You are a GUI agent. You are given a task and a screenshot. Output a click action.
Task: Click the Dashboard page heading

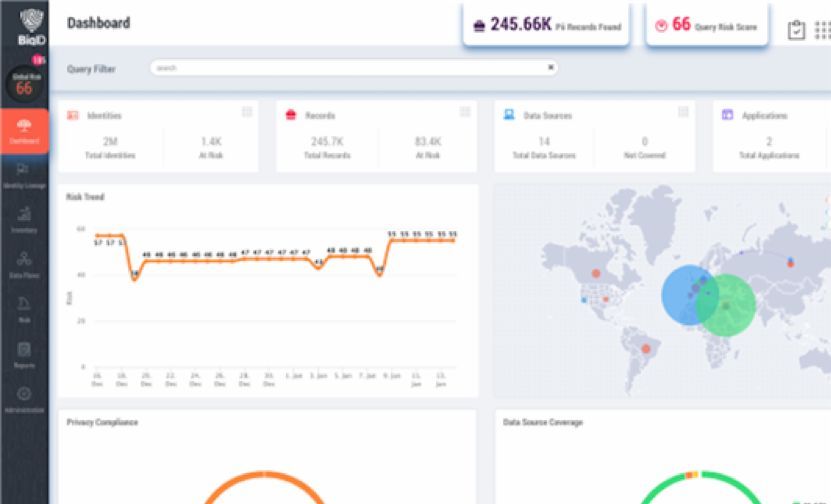99,23
